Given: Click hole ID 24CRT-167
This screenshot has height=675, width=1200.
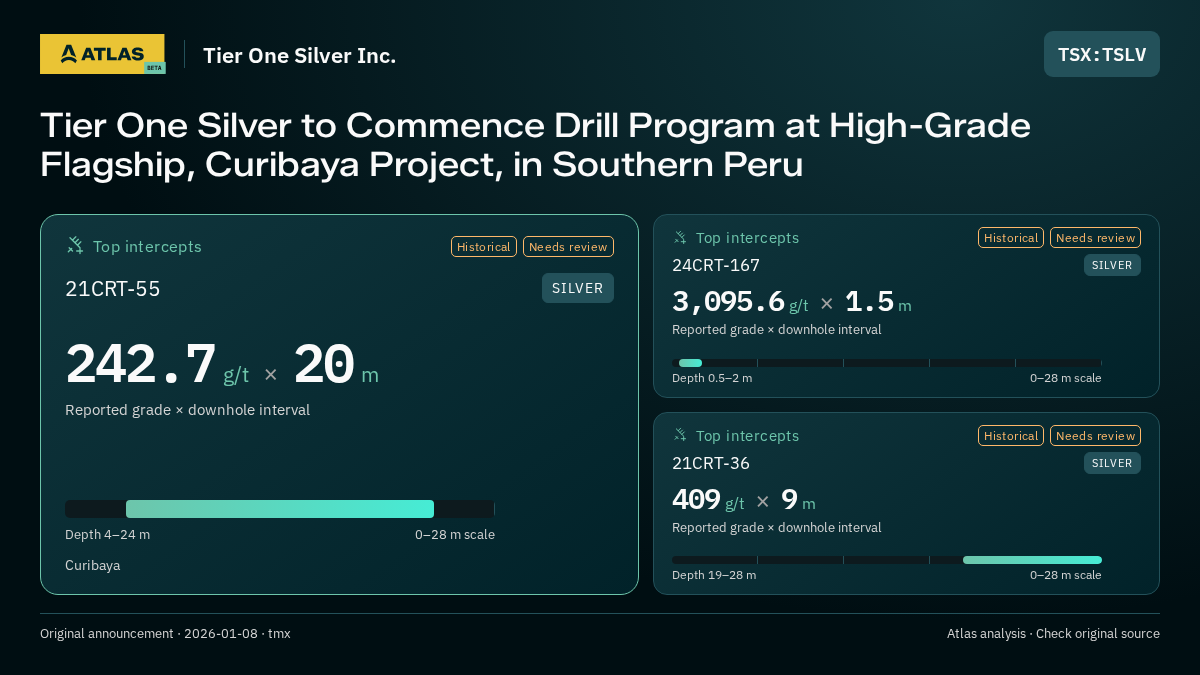Looking at the screenshot, I should point(716,265).
